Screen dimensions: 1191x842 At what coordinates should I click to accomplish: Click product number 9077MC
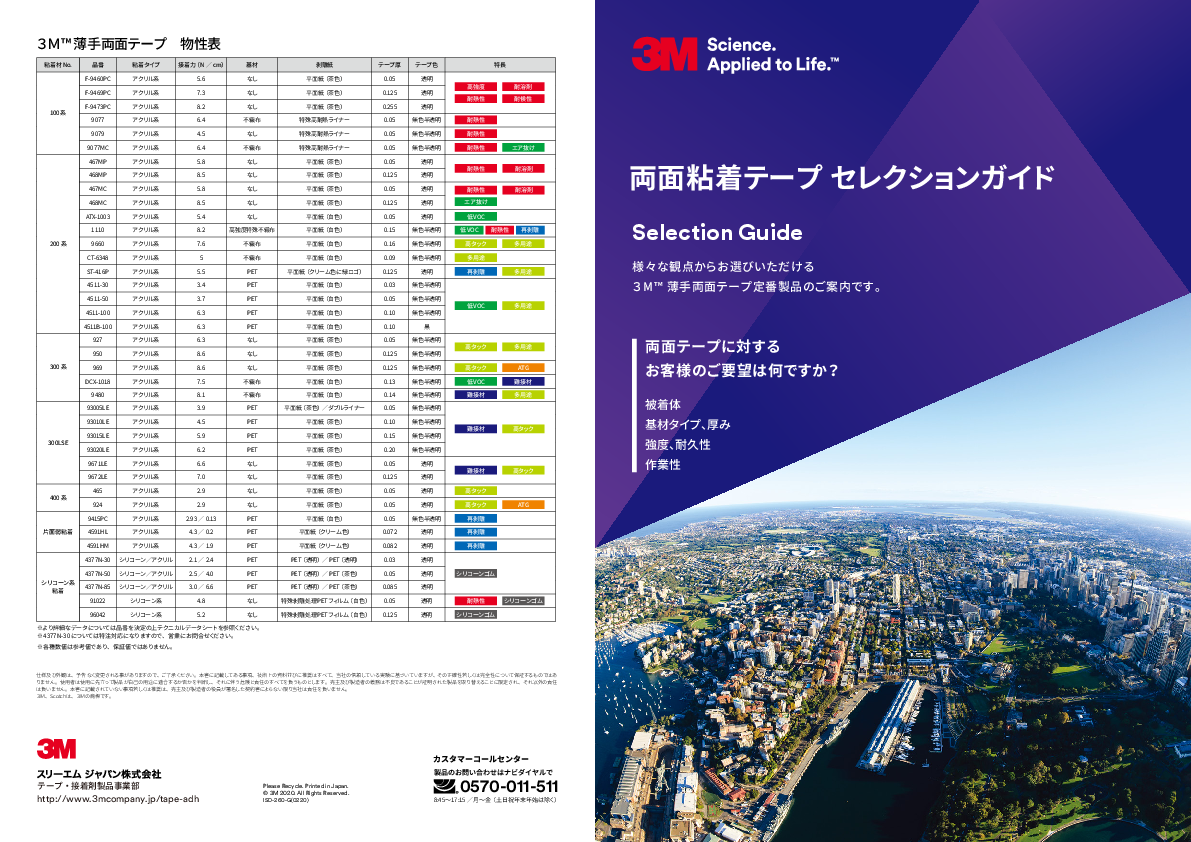click(x=98, y=148)
